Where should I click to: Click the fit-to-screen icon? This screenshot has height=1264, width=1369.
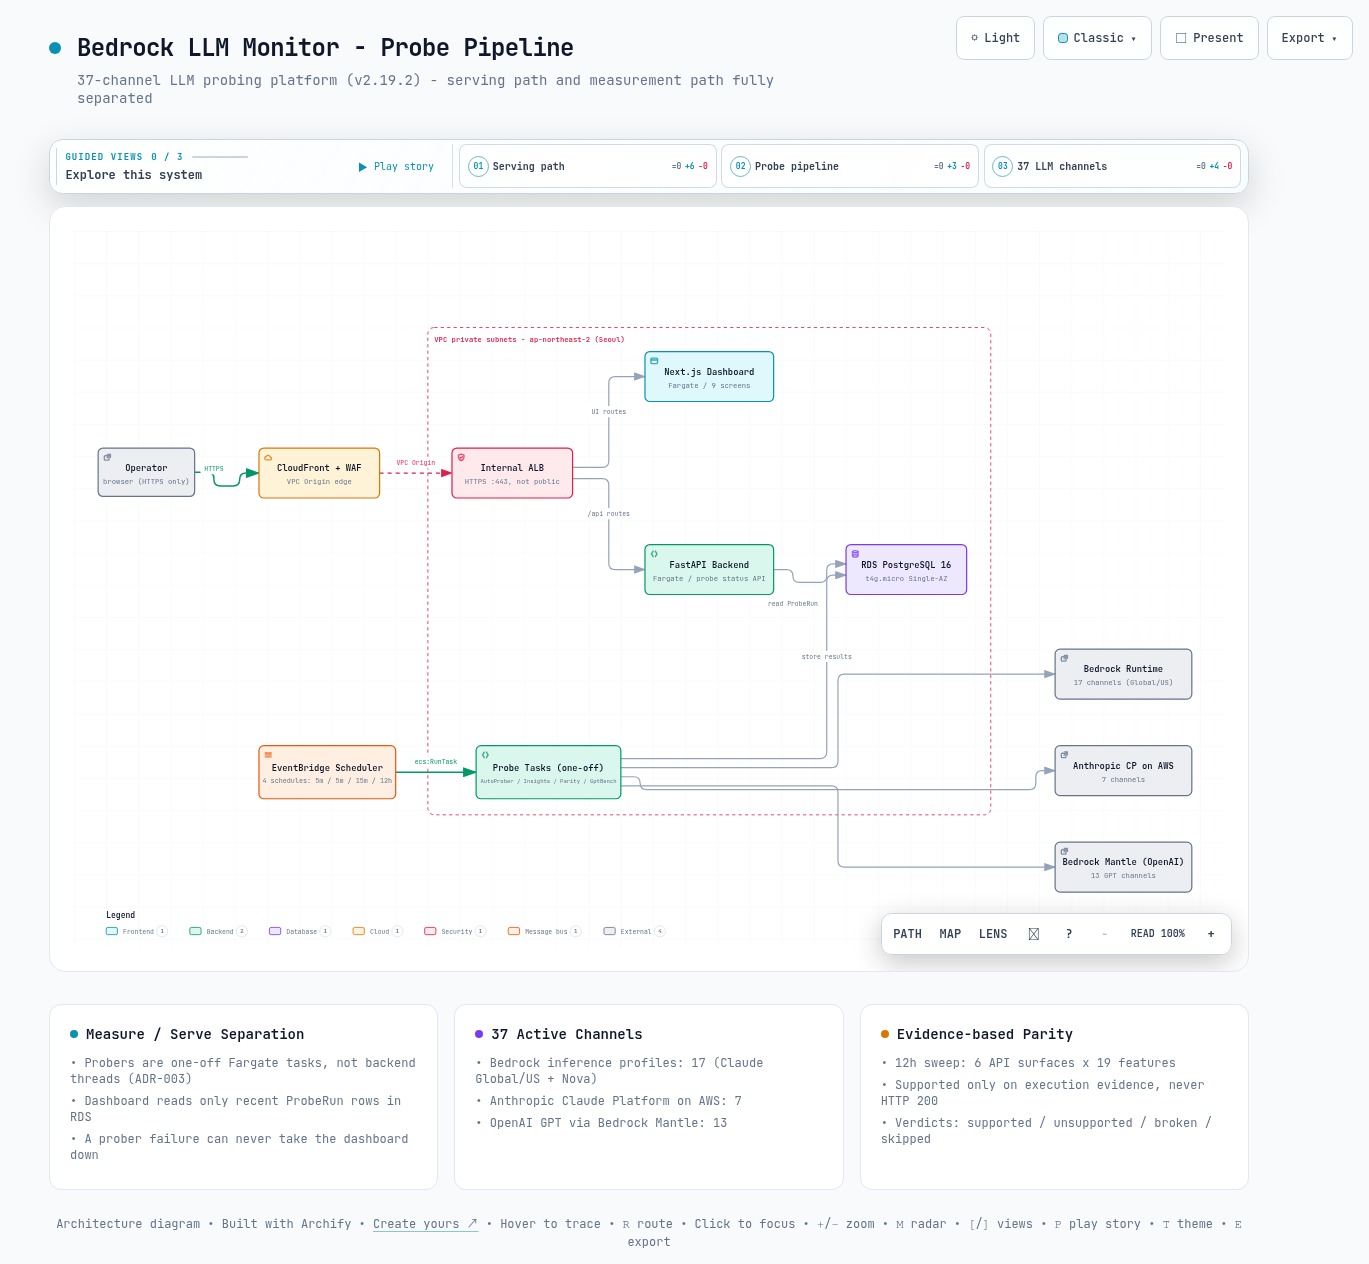point(1034,934)
